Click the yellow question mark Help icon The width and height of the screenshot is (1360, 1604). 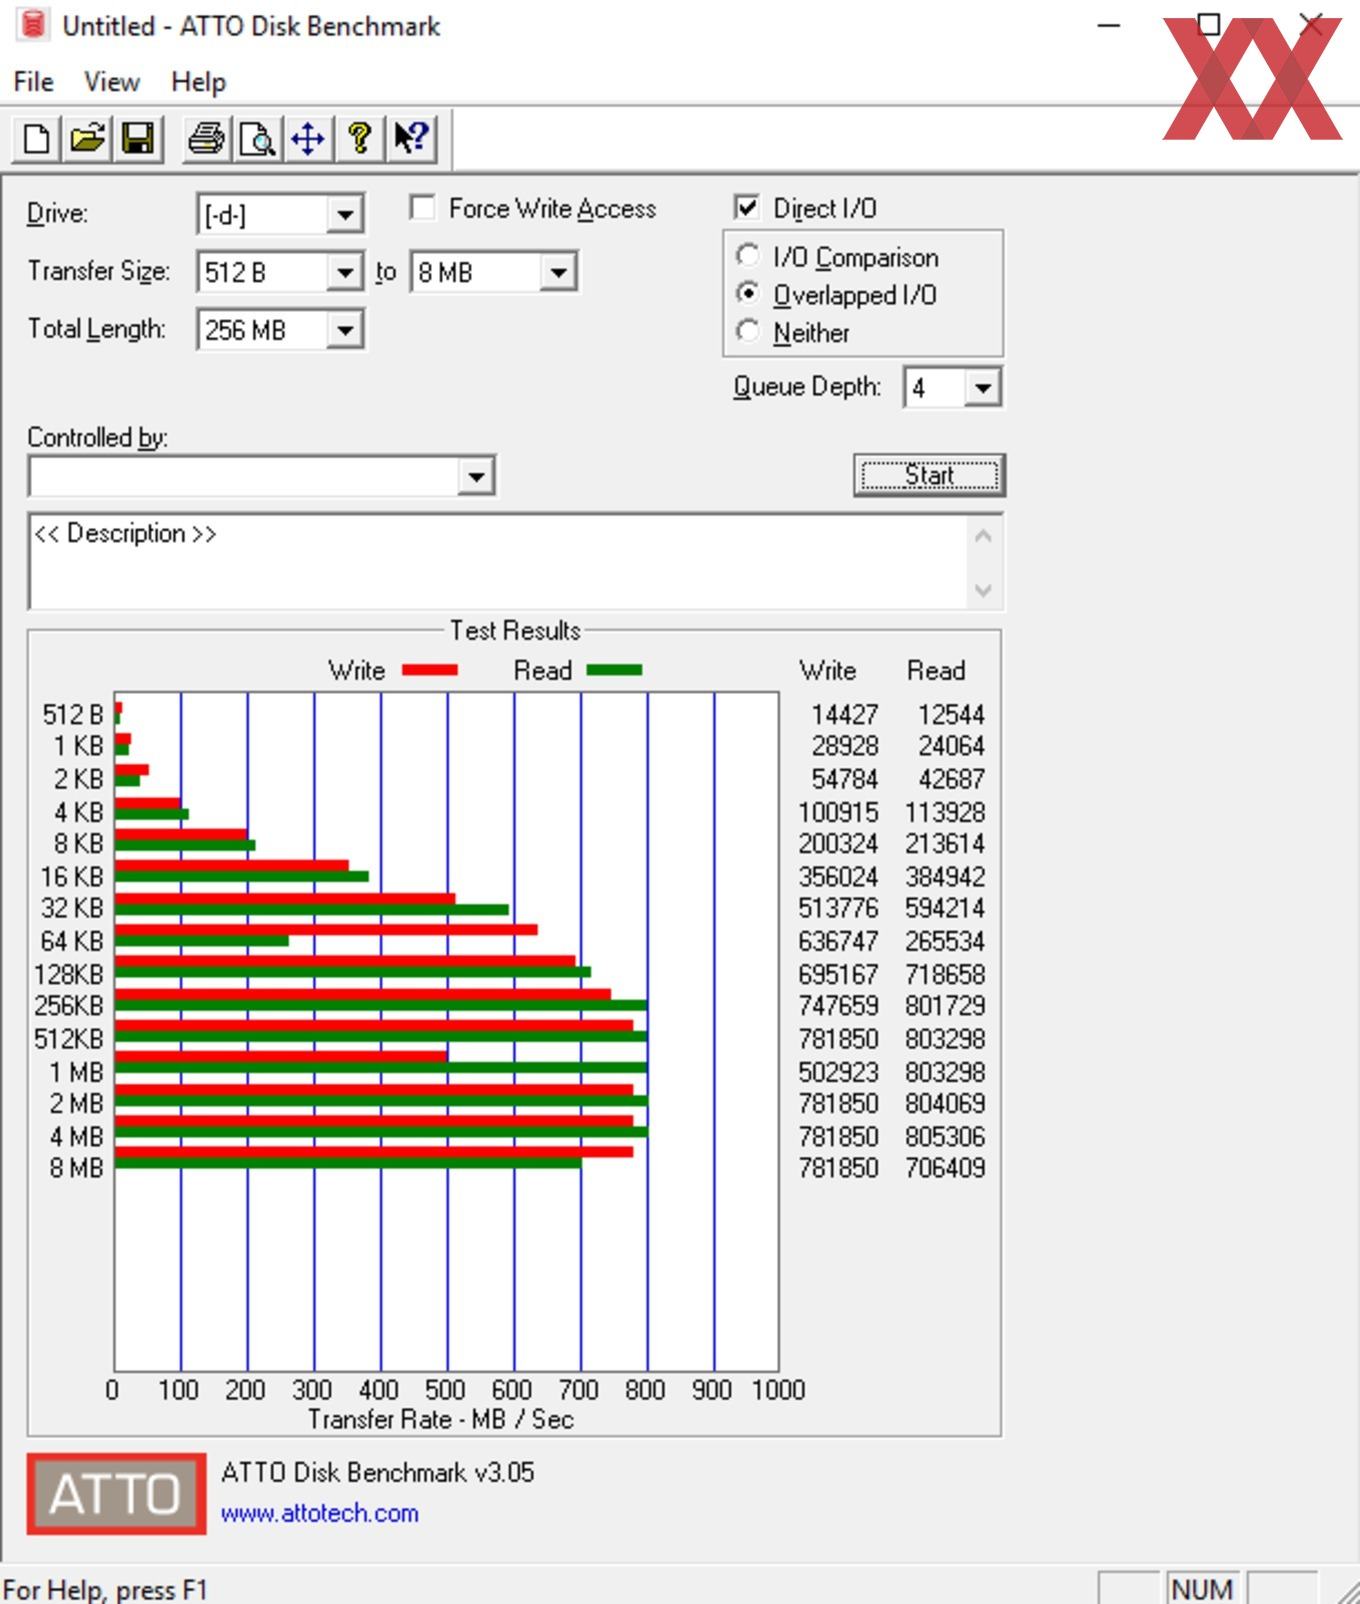pos(359,138)
